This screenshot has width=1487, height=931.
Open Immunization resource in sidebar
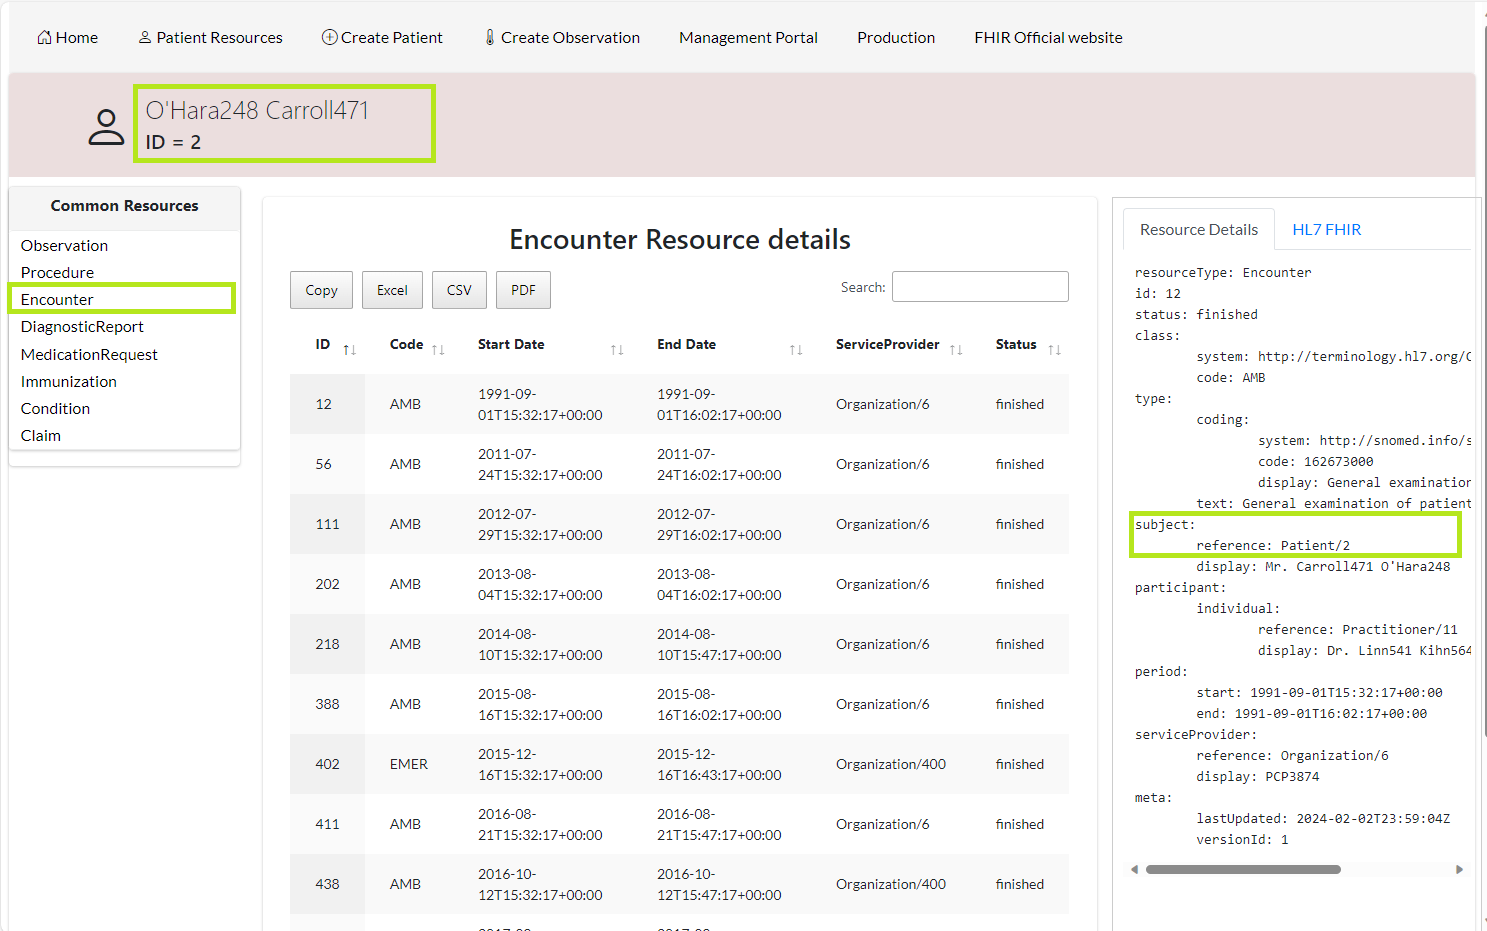69,381
